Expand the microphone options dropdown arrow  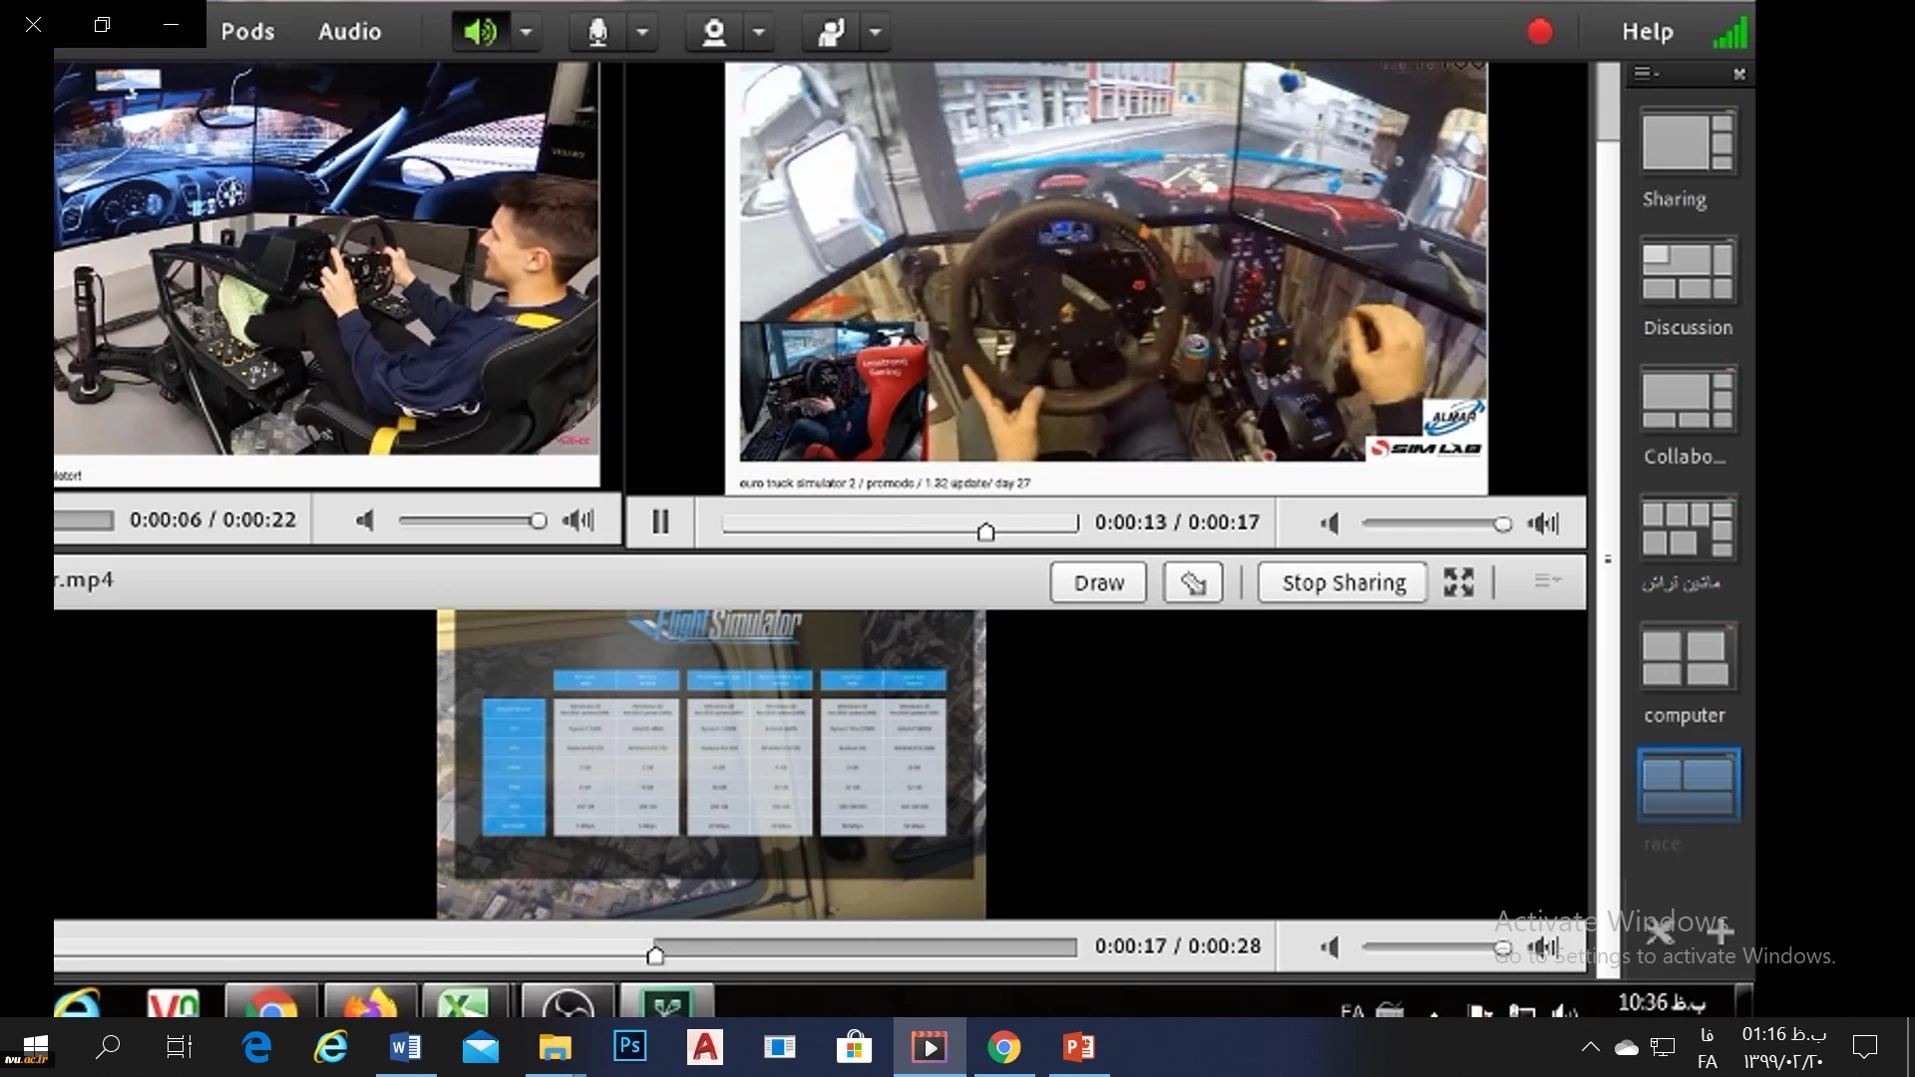(643, 32)
